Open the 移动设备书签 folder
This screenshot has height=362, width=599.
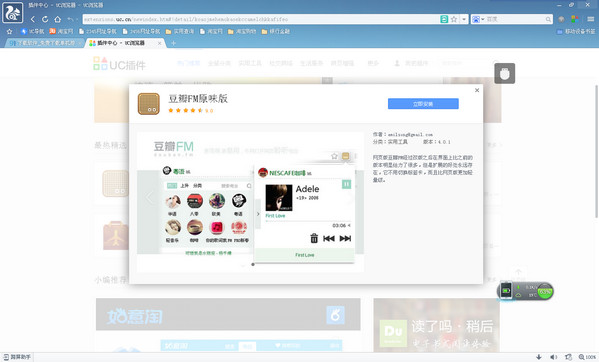point(576,31)
